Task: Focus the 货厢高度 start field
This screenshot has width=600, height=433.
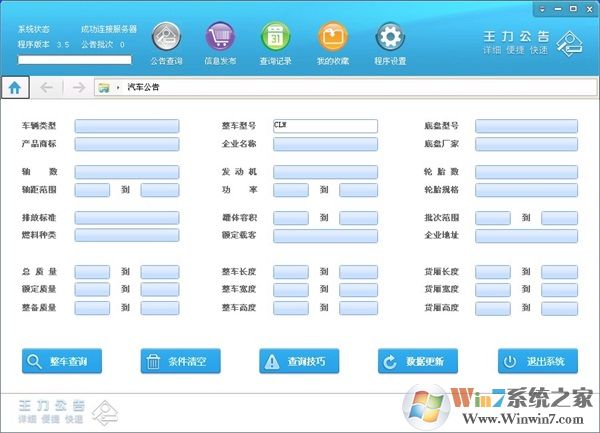Action: 493,308
